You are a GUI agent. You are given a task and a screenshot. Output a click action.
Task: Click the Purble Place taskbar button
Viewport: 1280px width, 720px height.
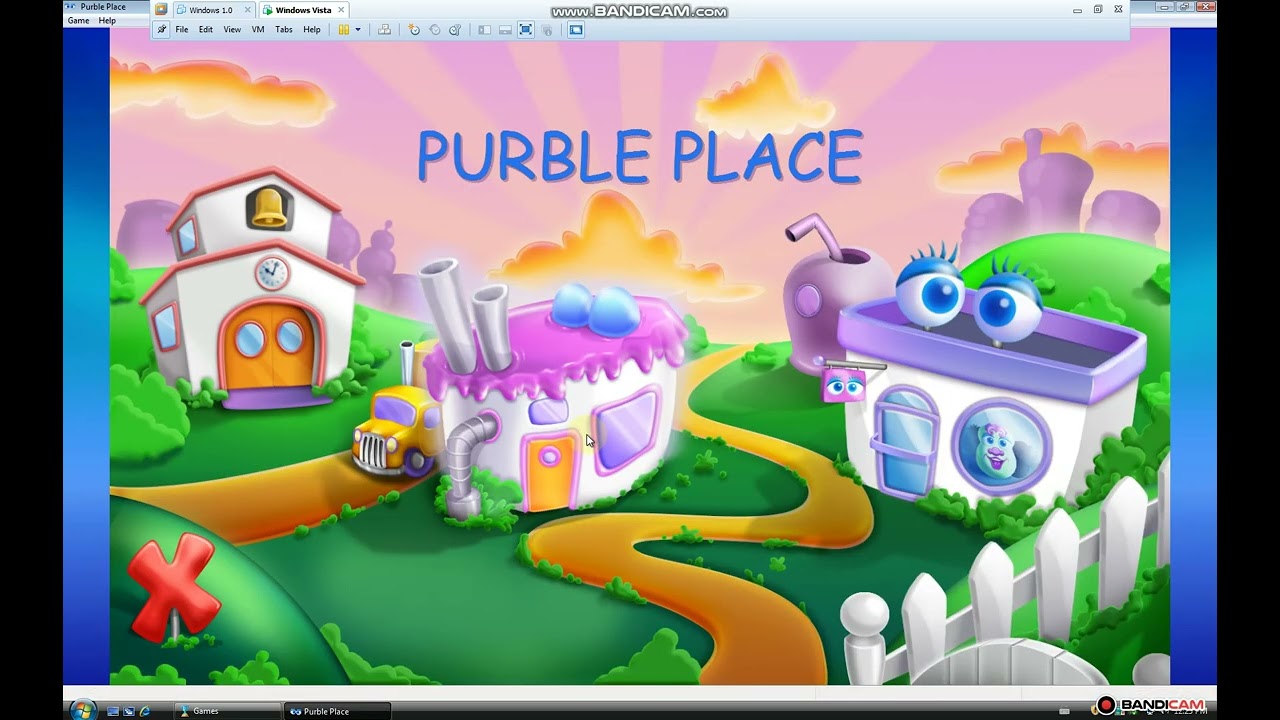[337, 711]
